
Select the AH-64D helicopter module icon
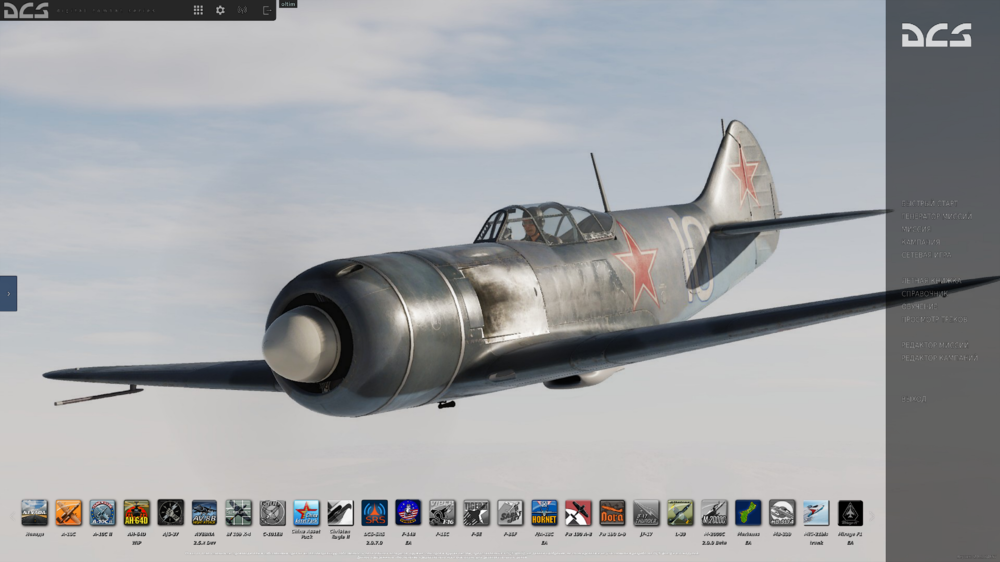click(x=136, y=513)
